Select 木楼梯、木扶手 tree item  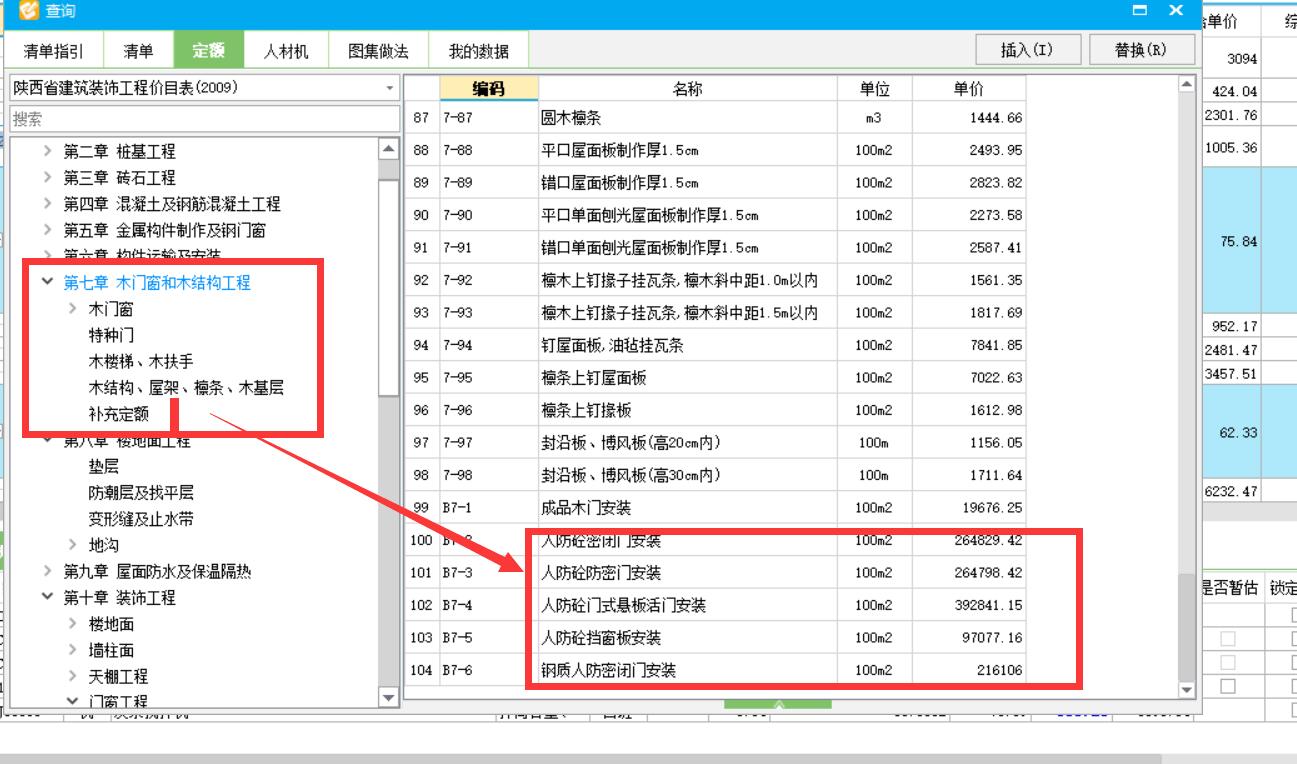(140, 361)
